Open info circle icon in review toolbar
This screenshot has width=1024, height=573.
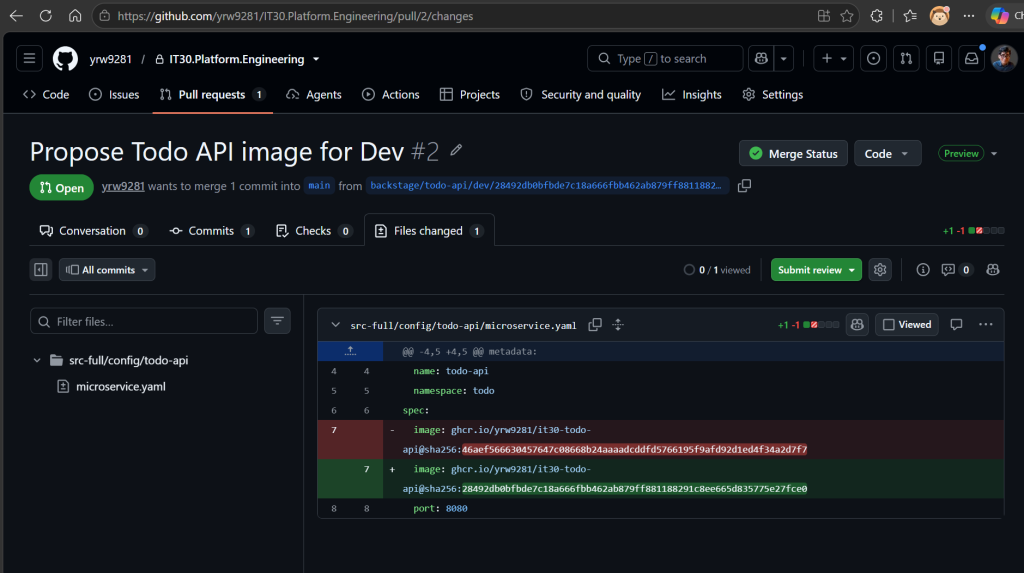click(923, 270)
